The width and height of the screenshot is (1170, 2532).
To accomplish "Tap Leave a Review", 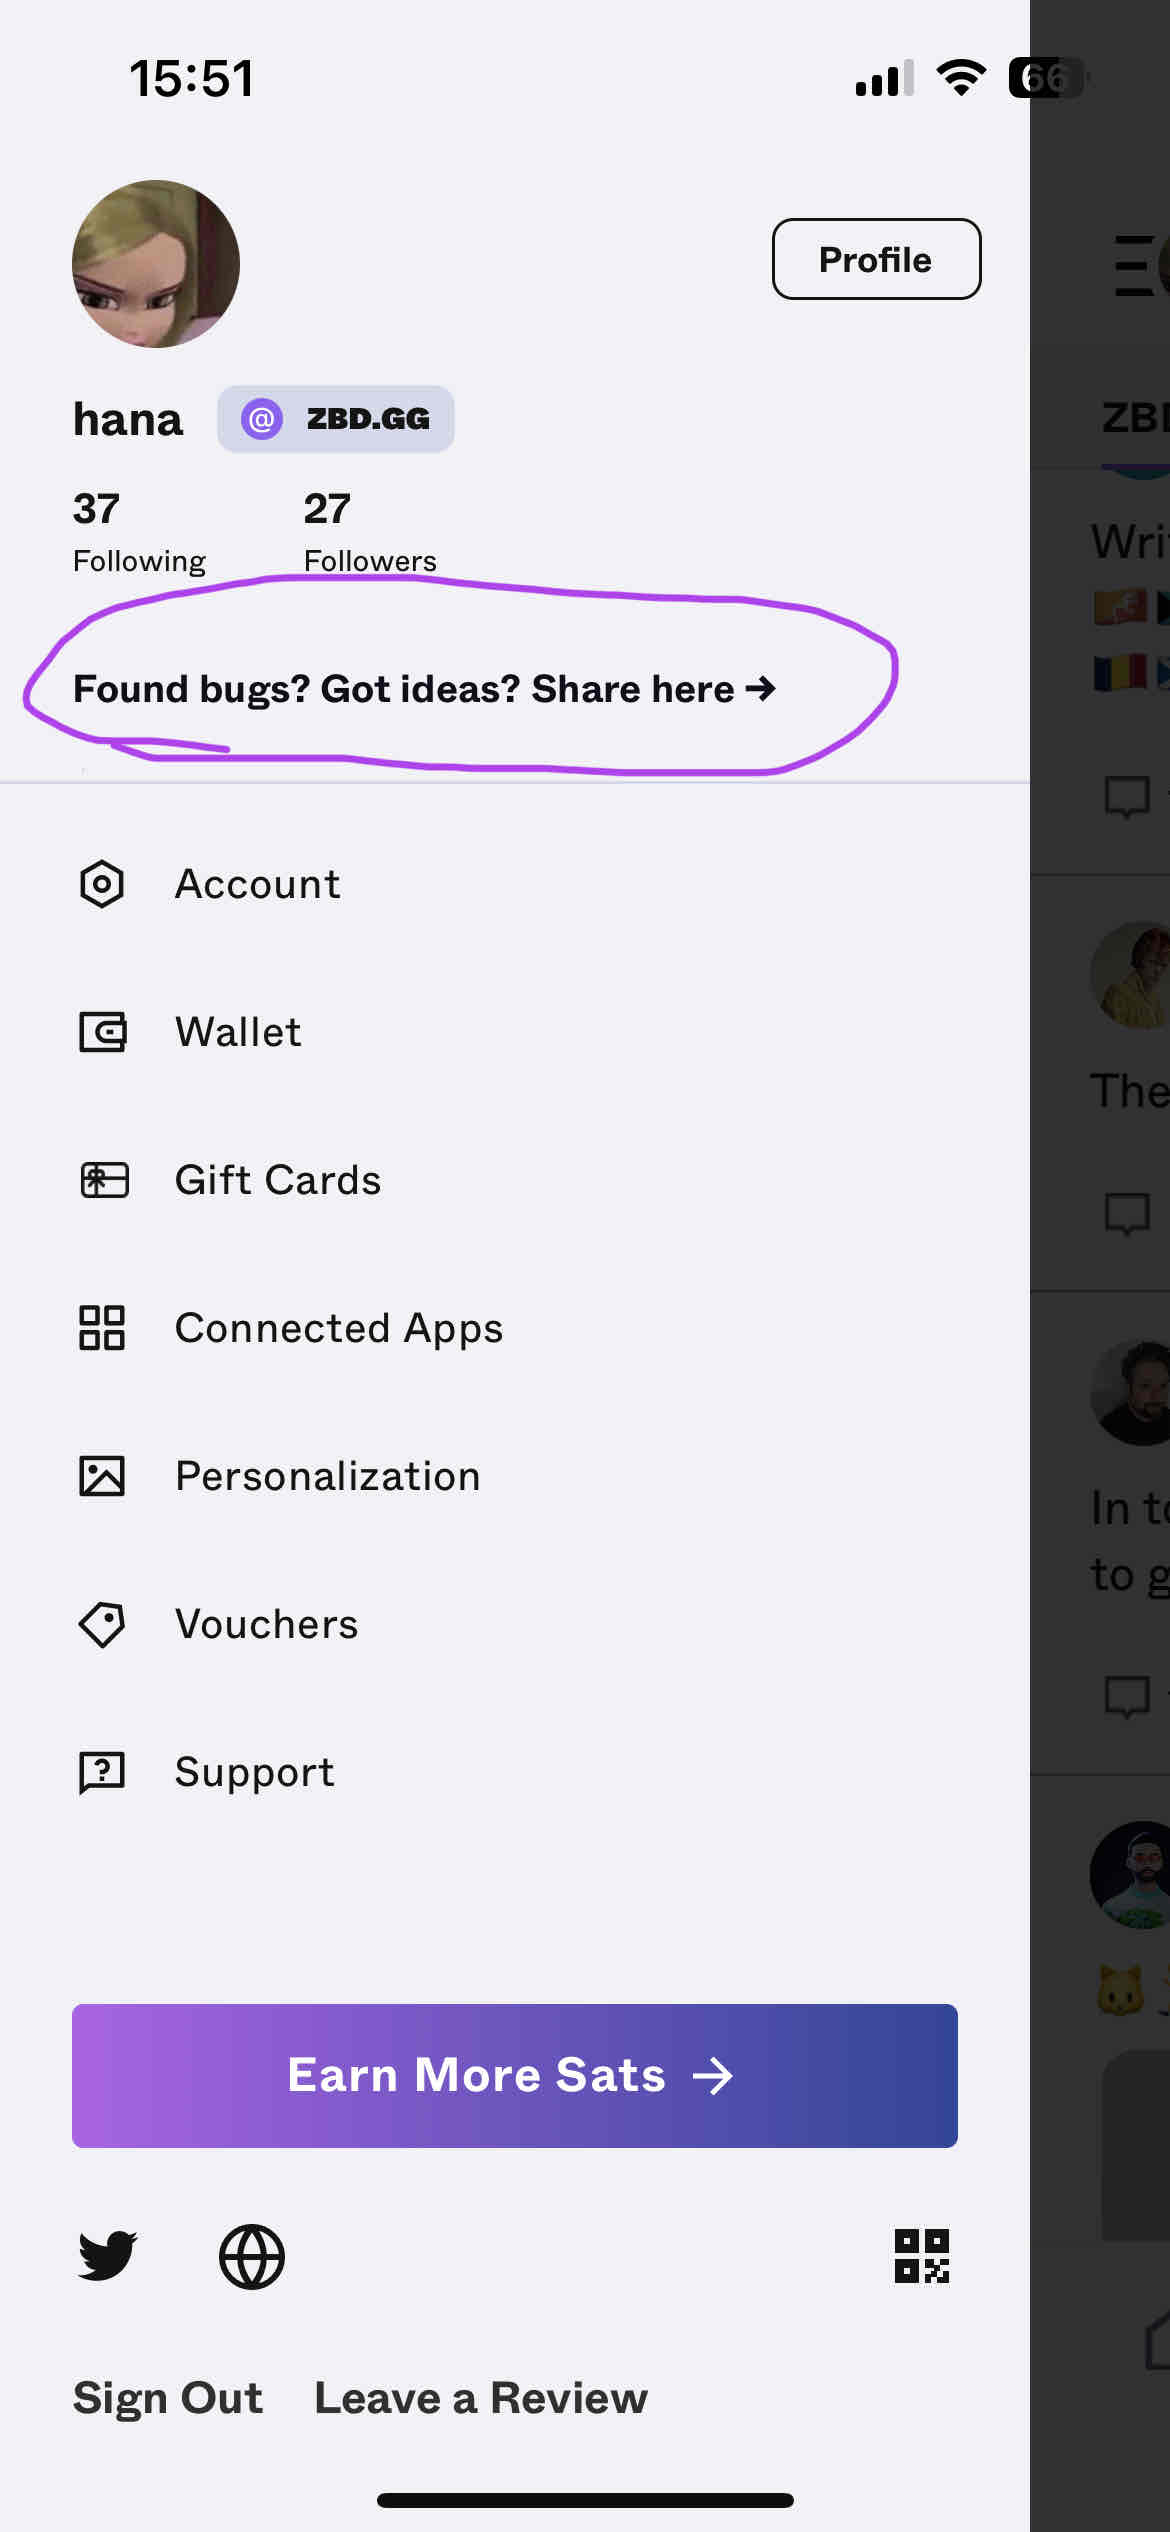I will pos(481,2398).
